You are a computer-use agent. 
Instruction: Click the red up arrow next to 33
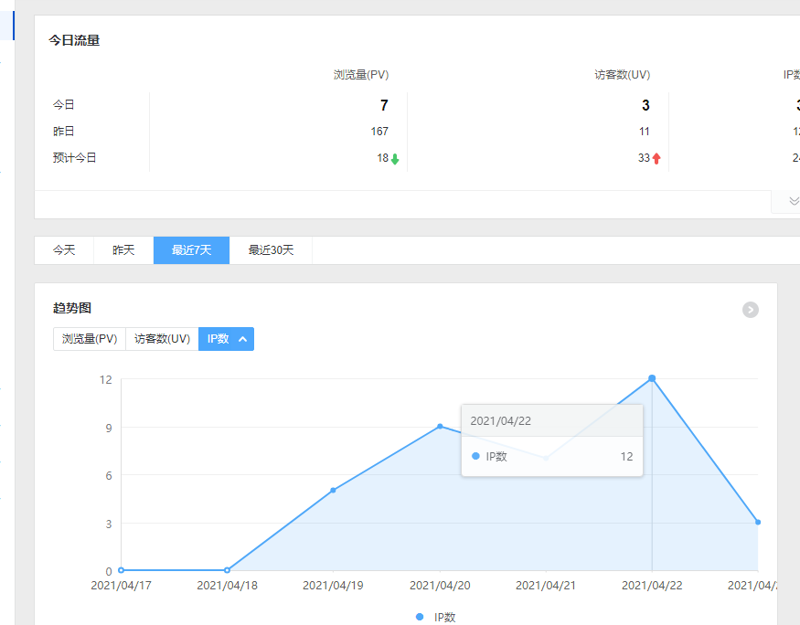pyautogui.click(x=656, y=159)
